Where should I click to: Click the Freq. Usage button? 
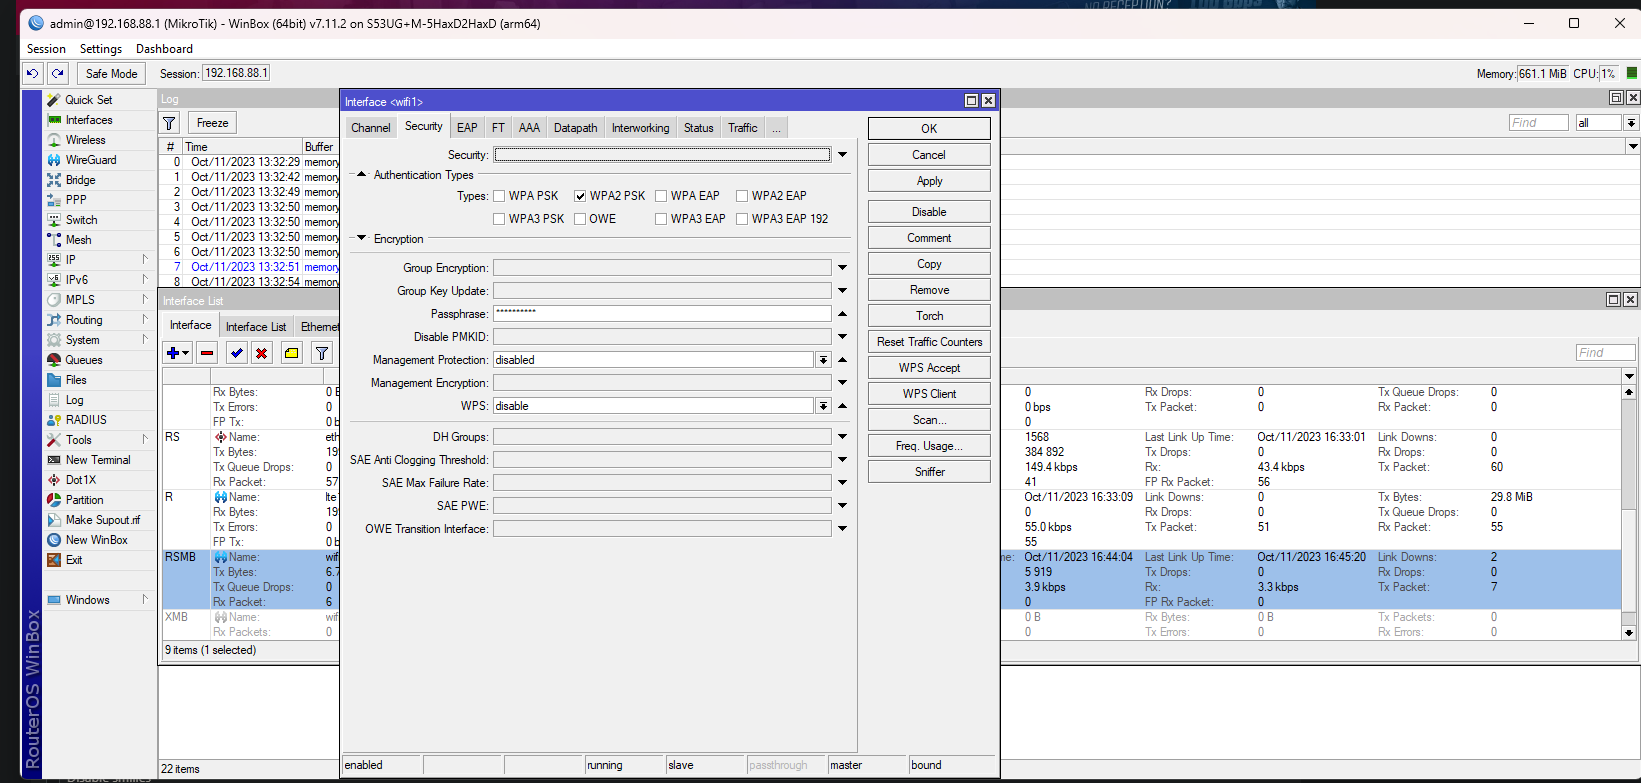(x=929, y=446)
